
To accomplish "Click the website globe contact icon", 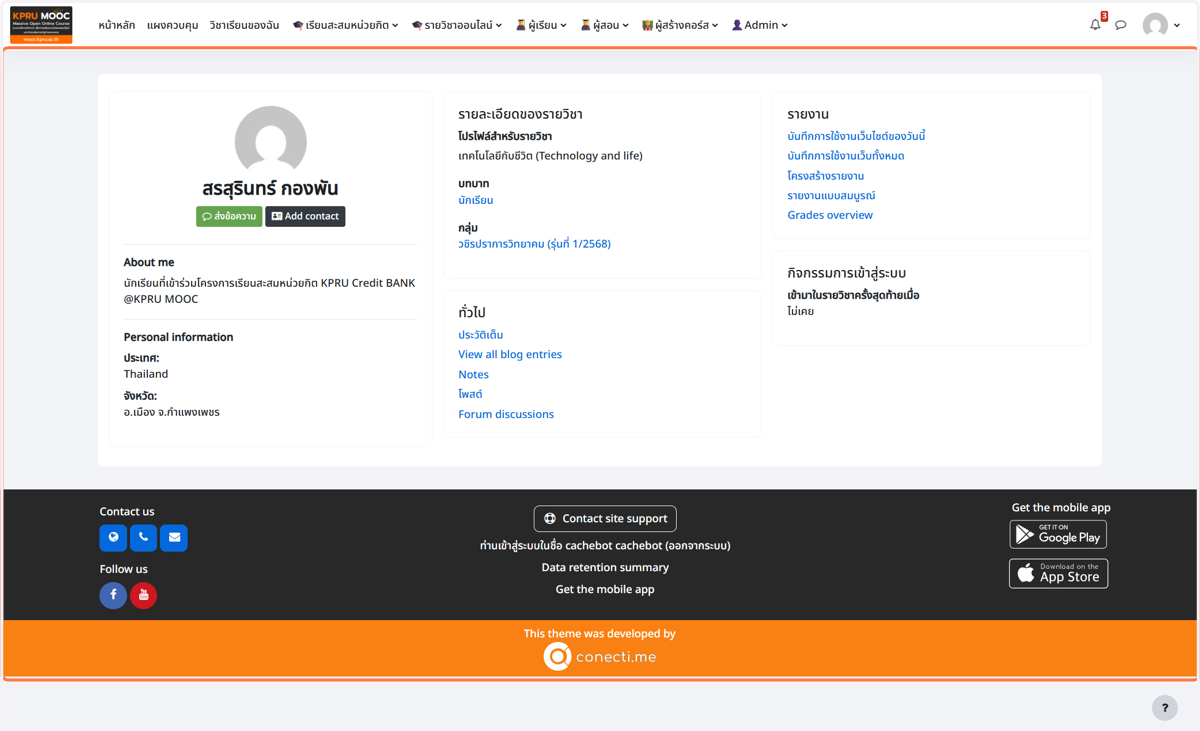I will 113,538.
